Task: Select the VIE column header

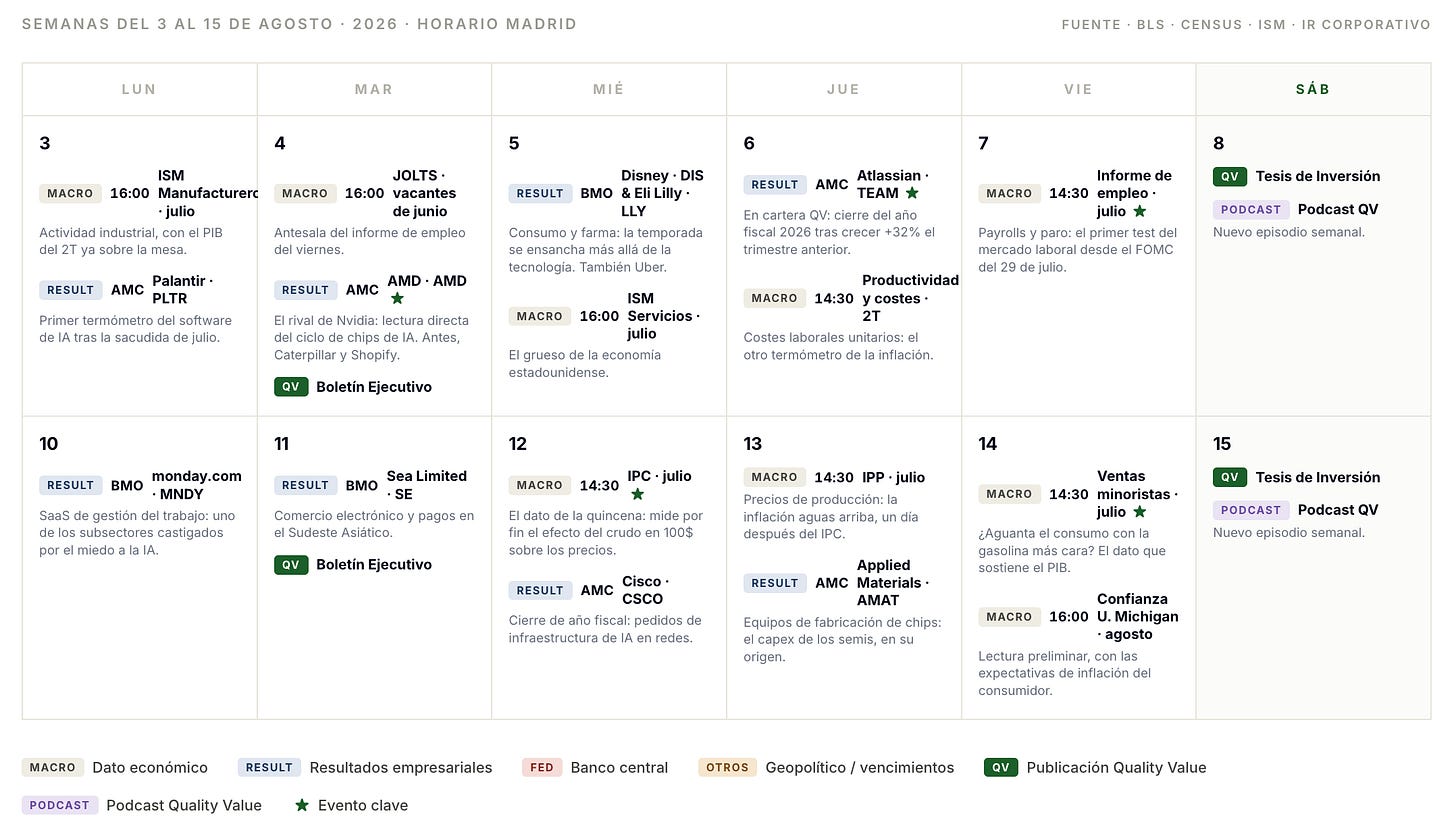Action: click(1078, 89)
